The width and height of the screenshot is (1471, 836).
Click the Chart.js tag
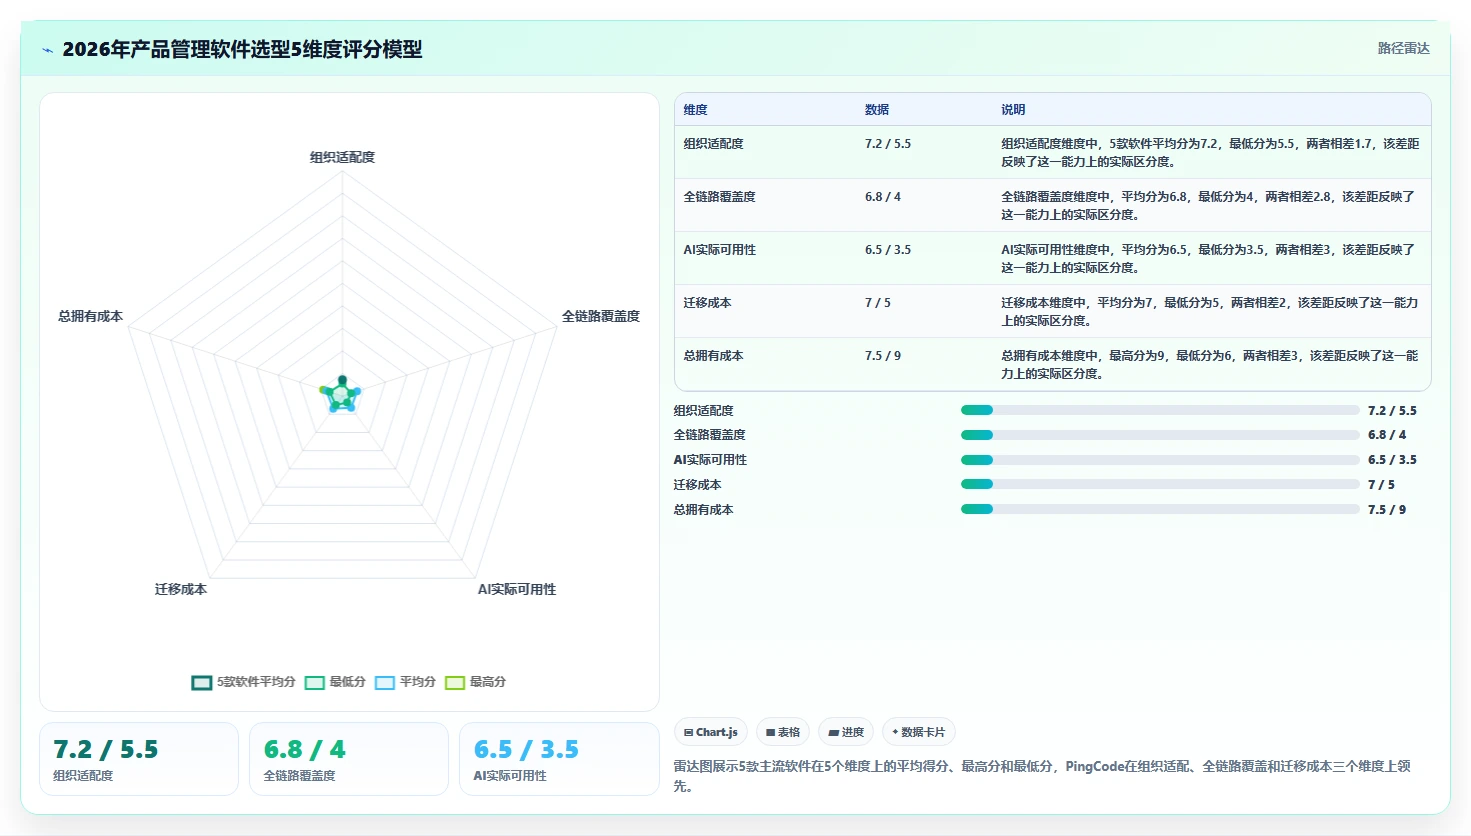tap(711, 732)
